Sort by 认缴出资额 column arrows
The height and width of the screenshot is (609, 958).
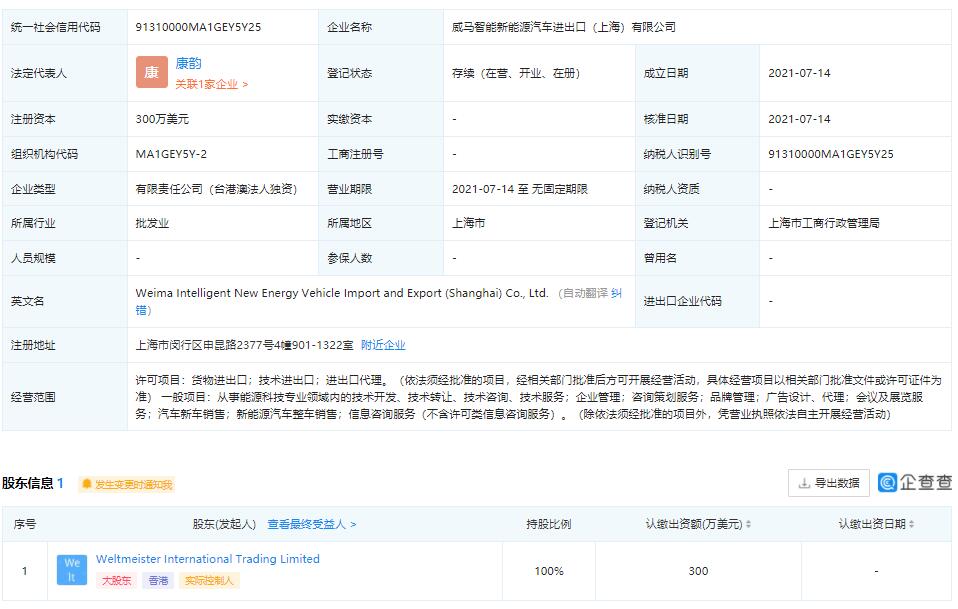(x=749, y=524)
